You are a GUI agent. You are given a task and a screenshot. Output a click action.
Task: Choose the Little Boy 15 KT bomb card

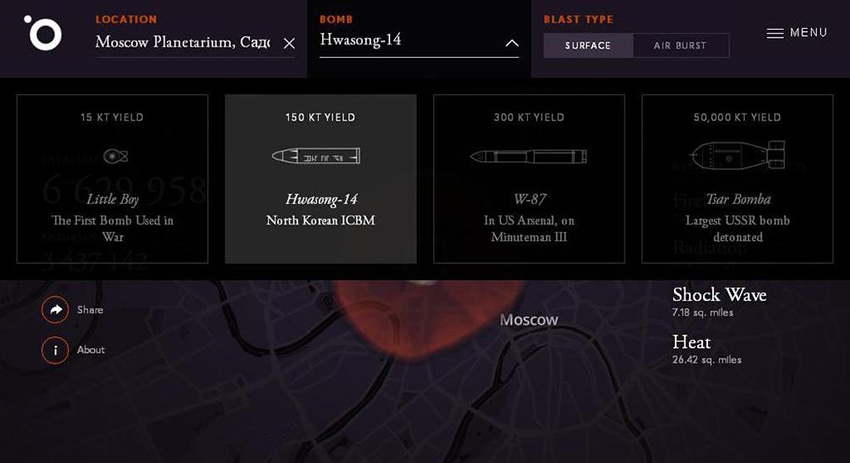[112, 179]
